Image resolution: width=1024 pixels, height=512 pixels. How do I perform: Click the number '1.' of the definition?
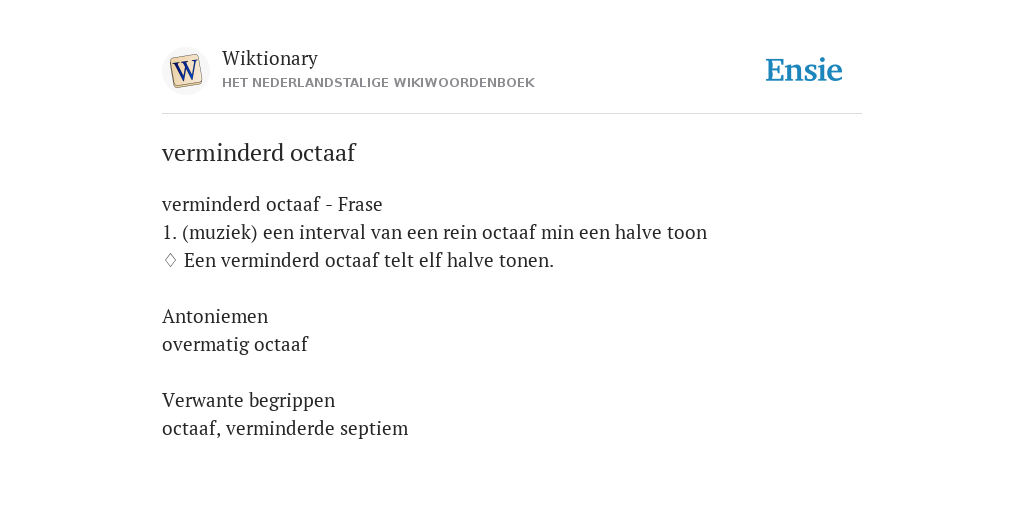click(x=169, y=232)
